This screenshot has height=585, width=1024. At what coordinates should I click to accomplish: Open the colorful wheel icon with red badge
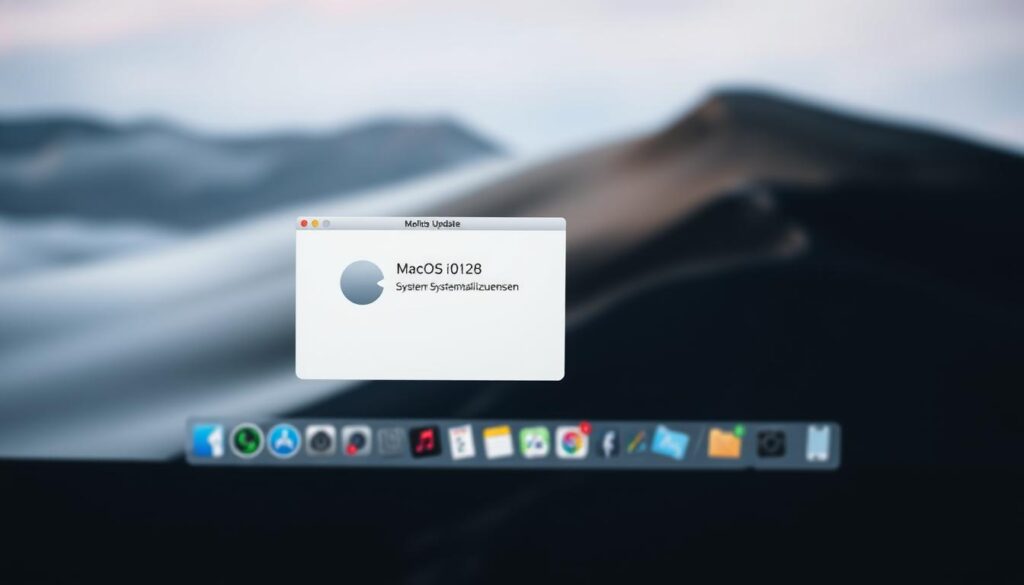pyautogui.click(x=572, y=442)
